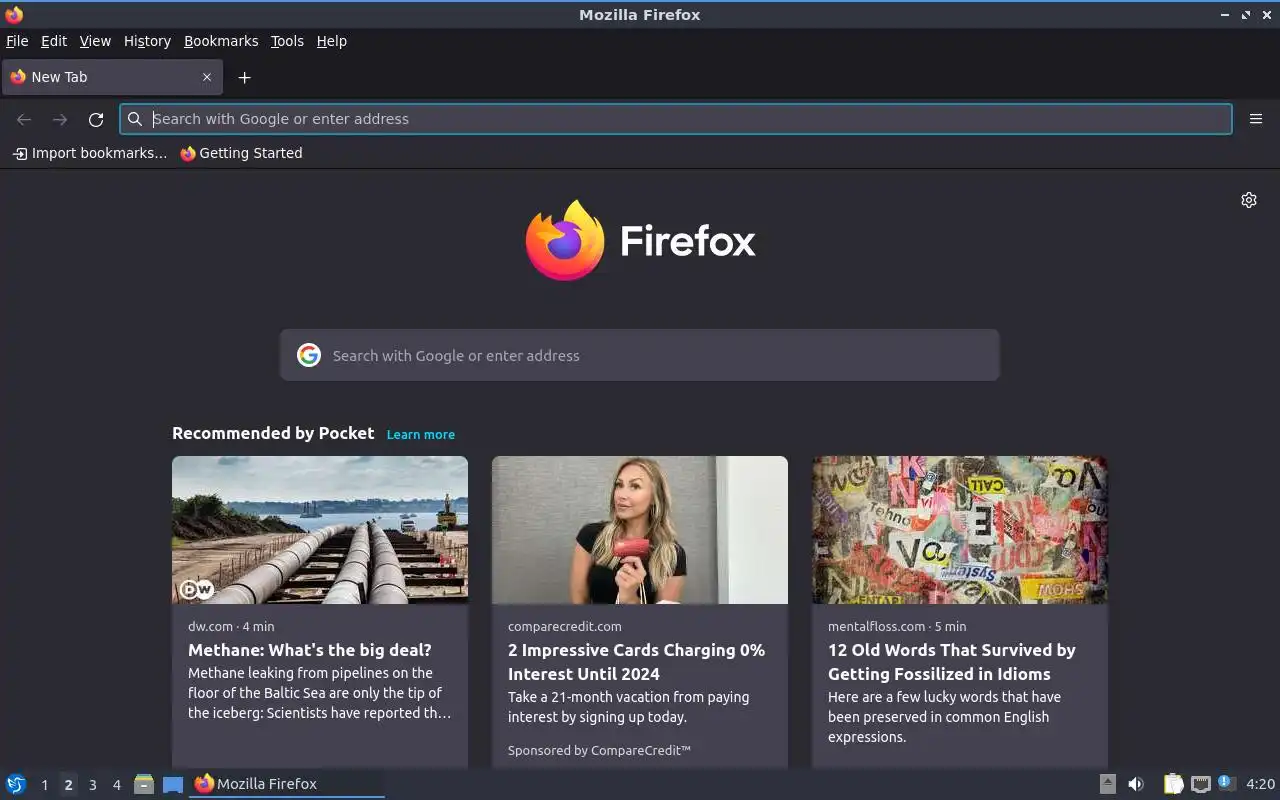Click the center Search with Google box
1280x800 pixels.
click(640, 355)
